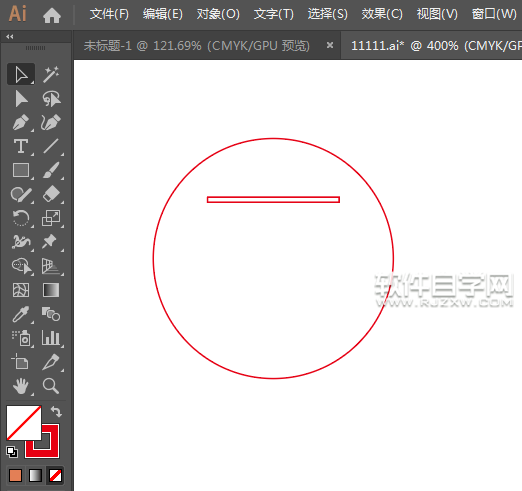Reset to default fill and stroke
The width and height of the screenshot is (522, 491).
coord(12,452)
